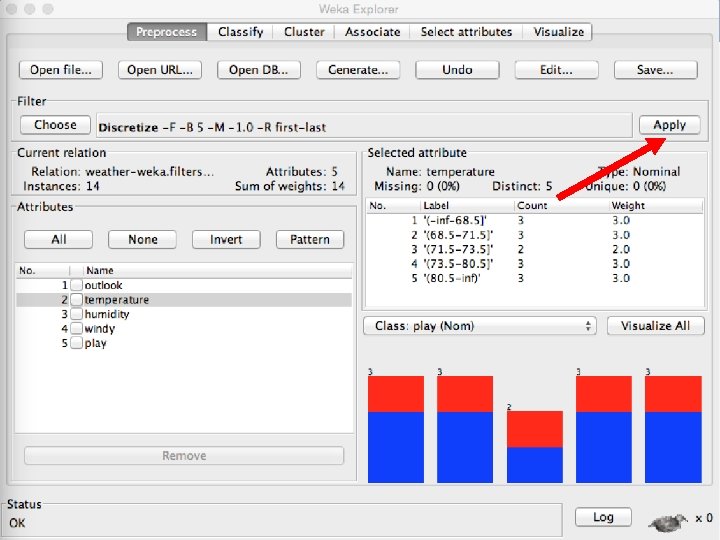
Task: Open the Visualize tab
Action: tap(558, 32)
